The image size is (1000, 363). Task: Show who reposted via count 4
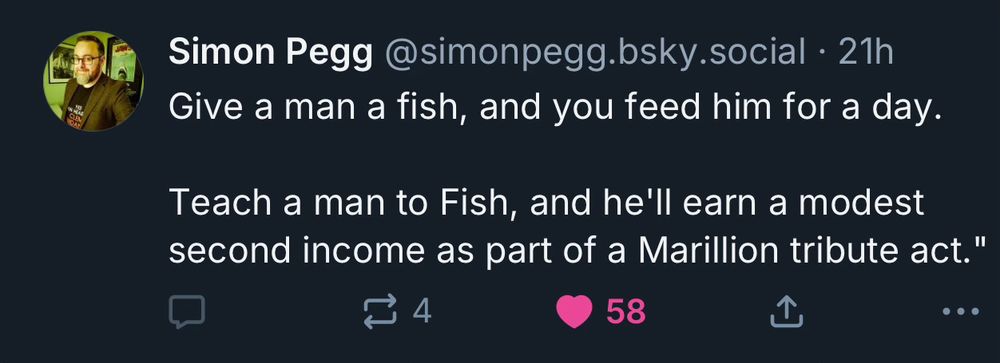tap(422, 312)
